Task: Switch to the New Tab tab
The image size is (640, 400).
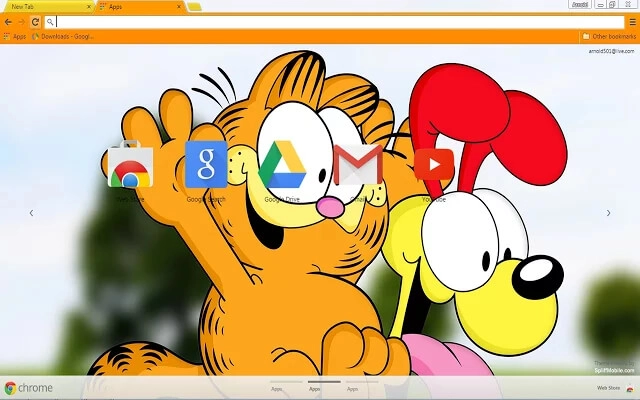Action: [x=48, y=7]
